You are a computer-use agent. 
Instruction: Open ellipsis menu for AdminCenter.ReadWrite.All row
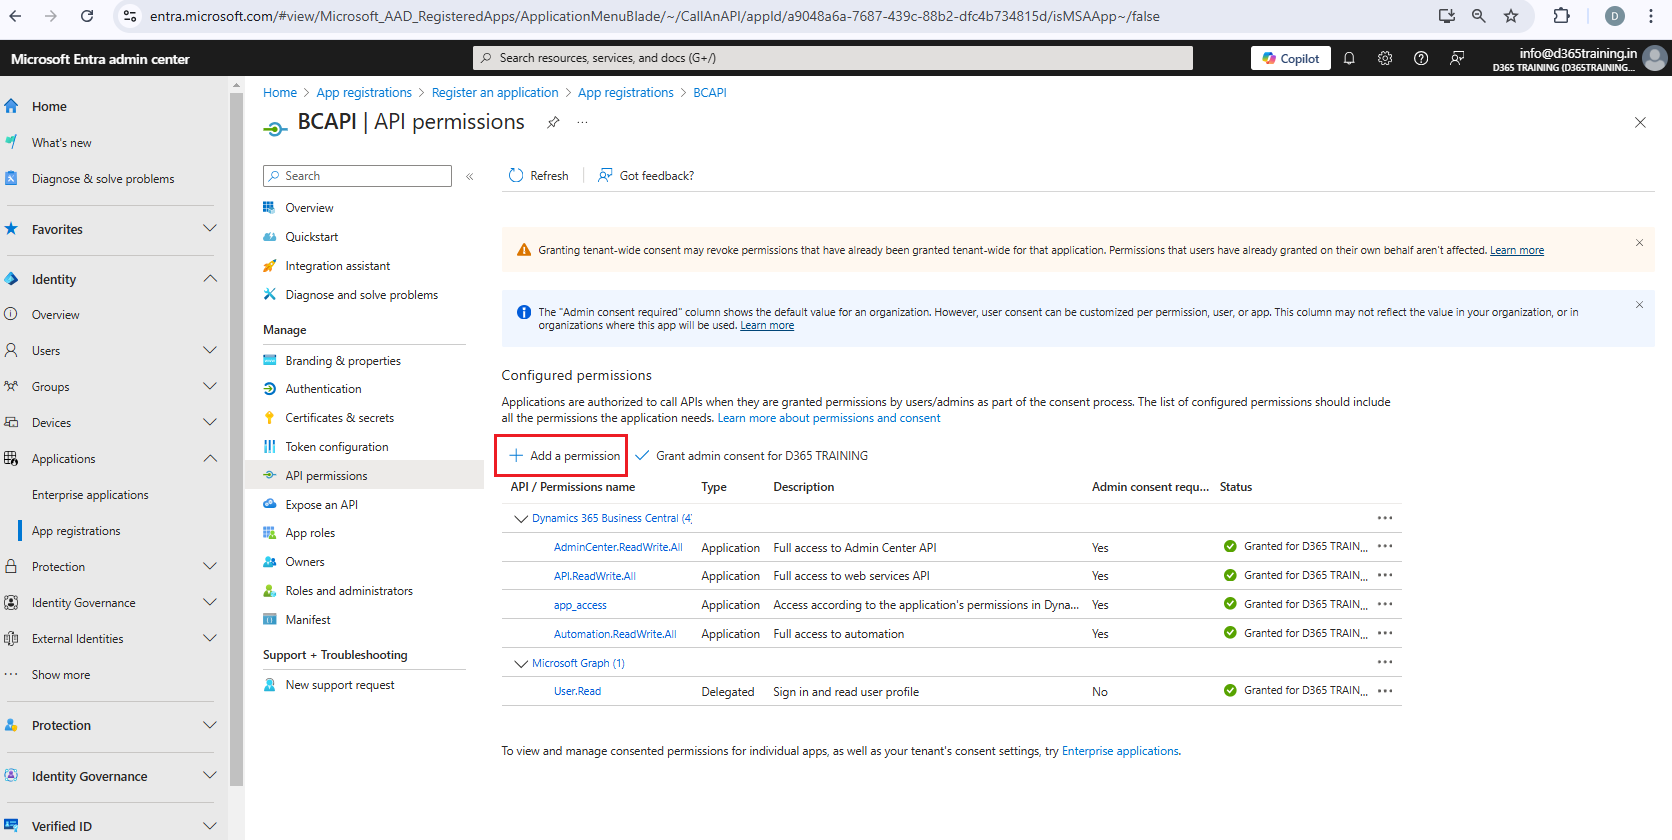pyautogui.click(x=1385, y=546)
